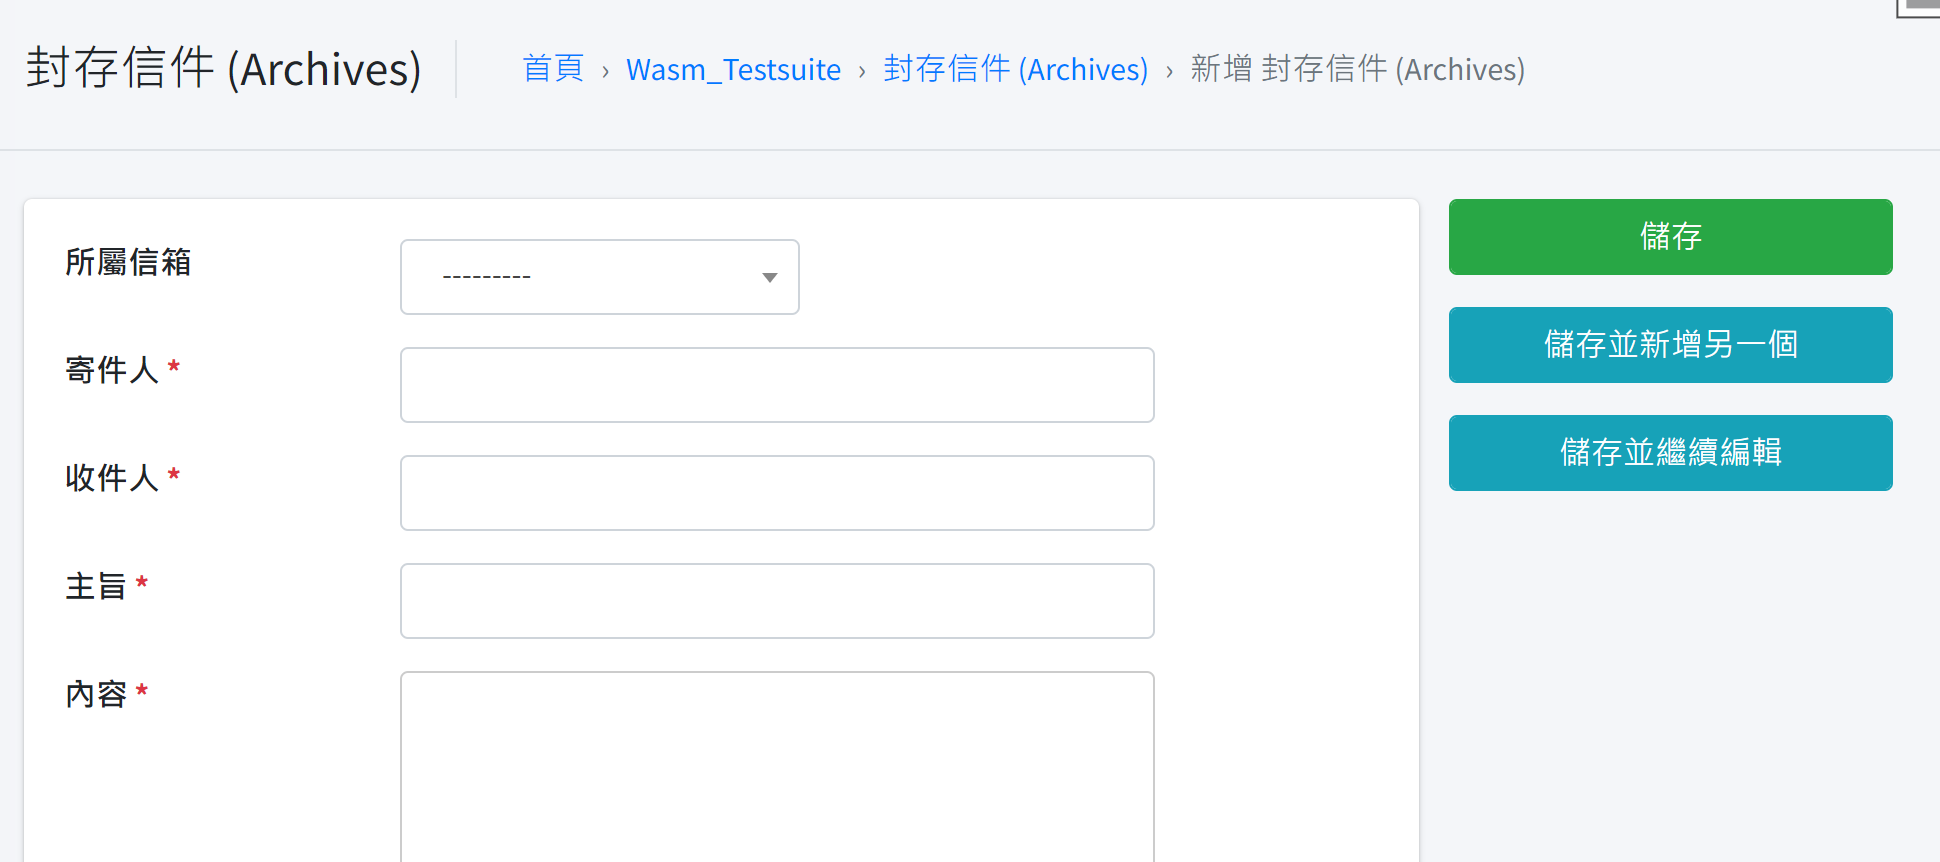Click 儲存並新增另一個 button
The height and width of the screenshot is (862, 1940).
click(1670, 345)
